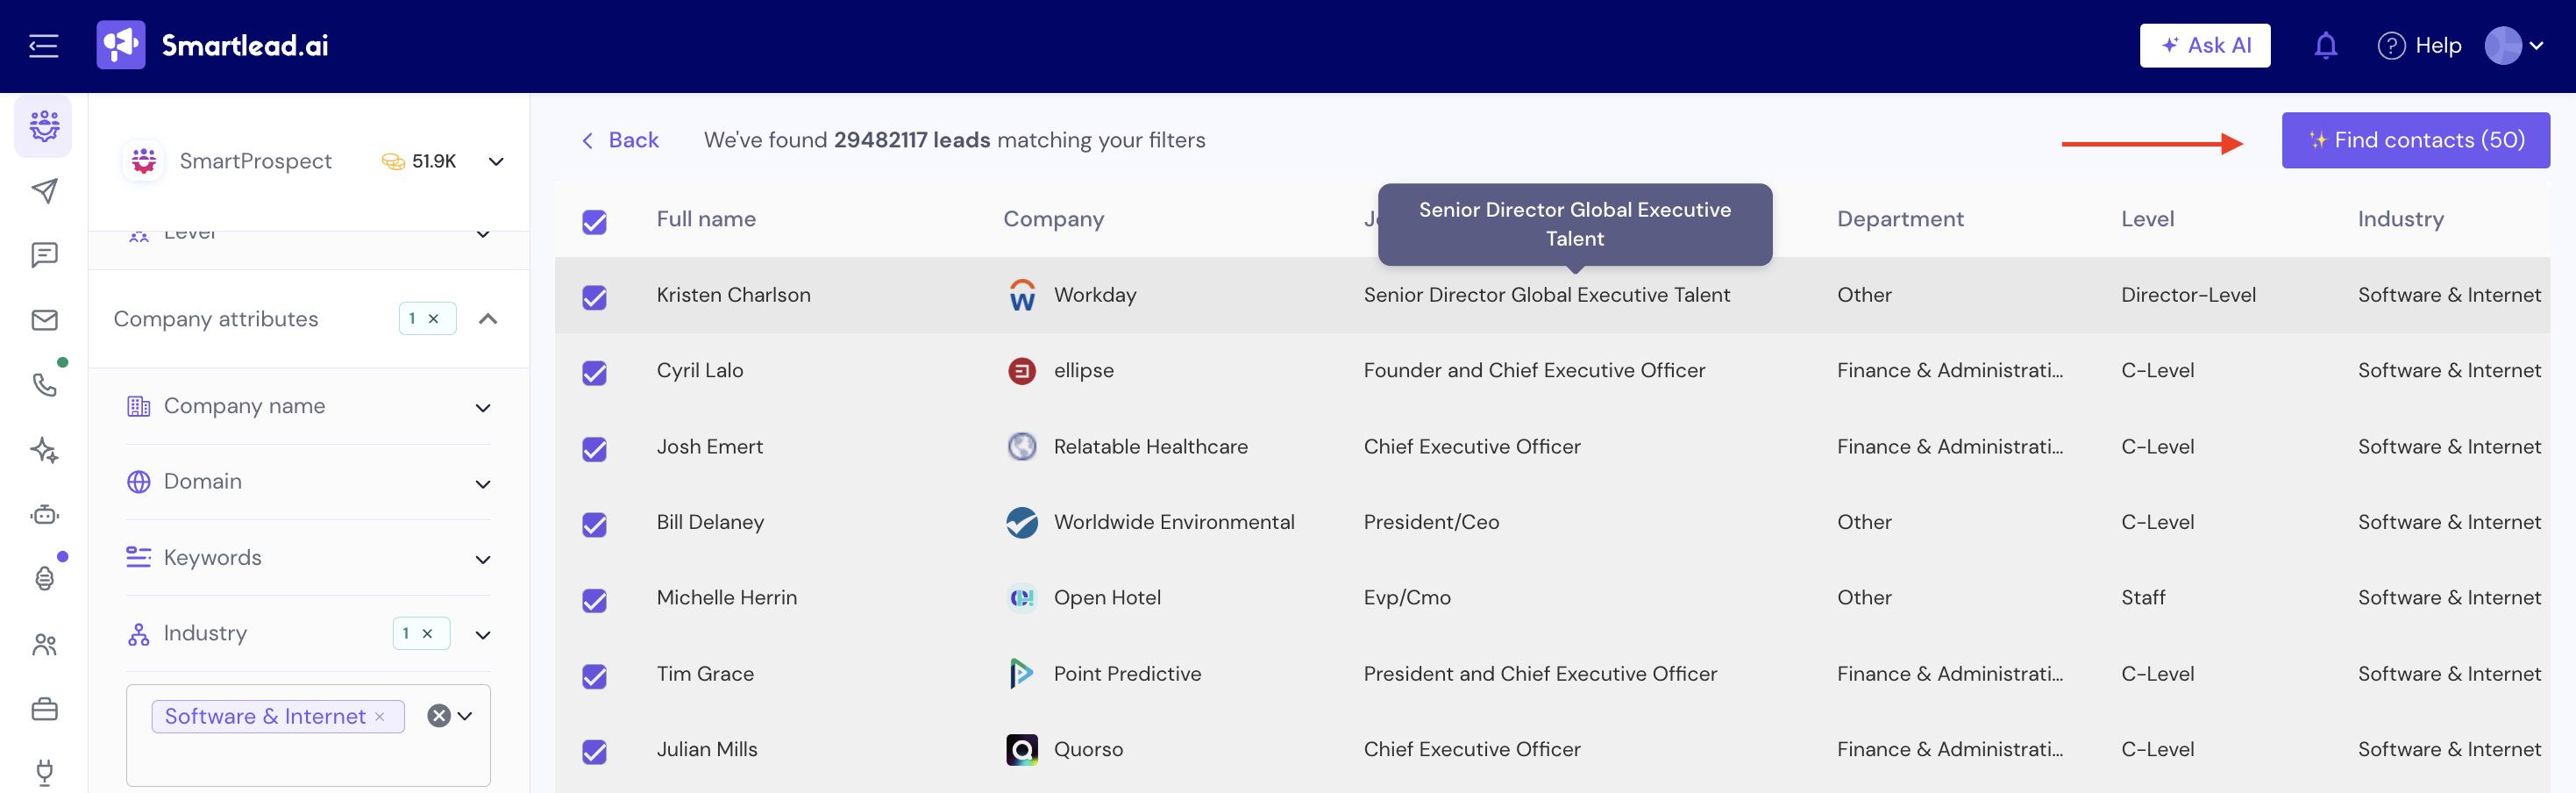Click the Relatable Healthcare logo
The height and width of the screenshot is (793, 2576).
[1021, 447]
